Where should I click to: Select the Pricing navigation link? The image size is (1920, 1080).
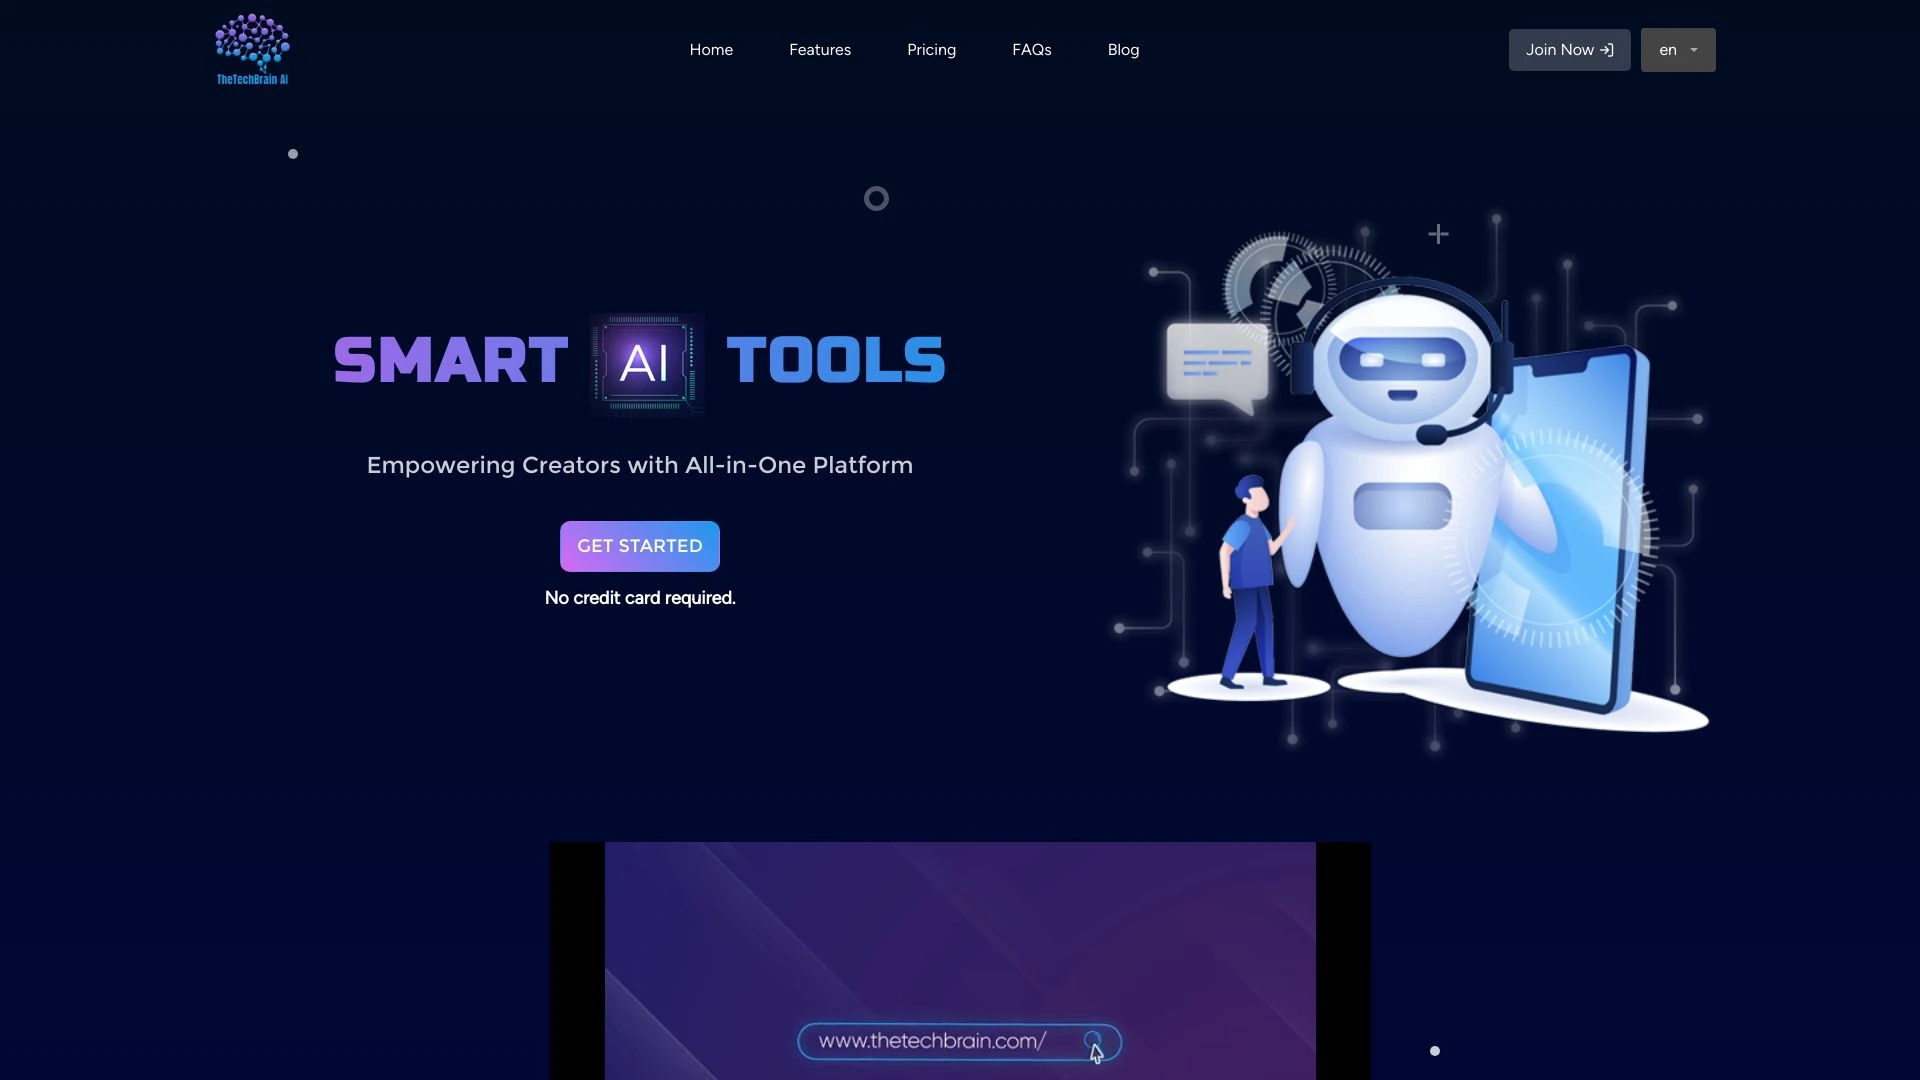[932, 50]
